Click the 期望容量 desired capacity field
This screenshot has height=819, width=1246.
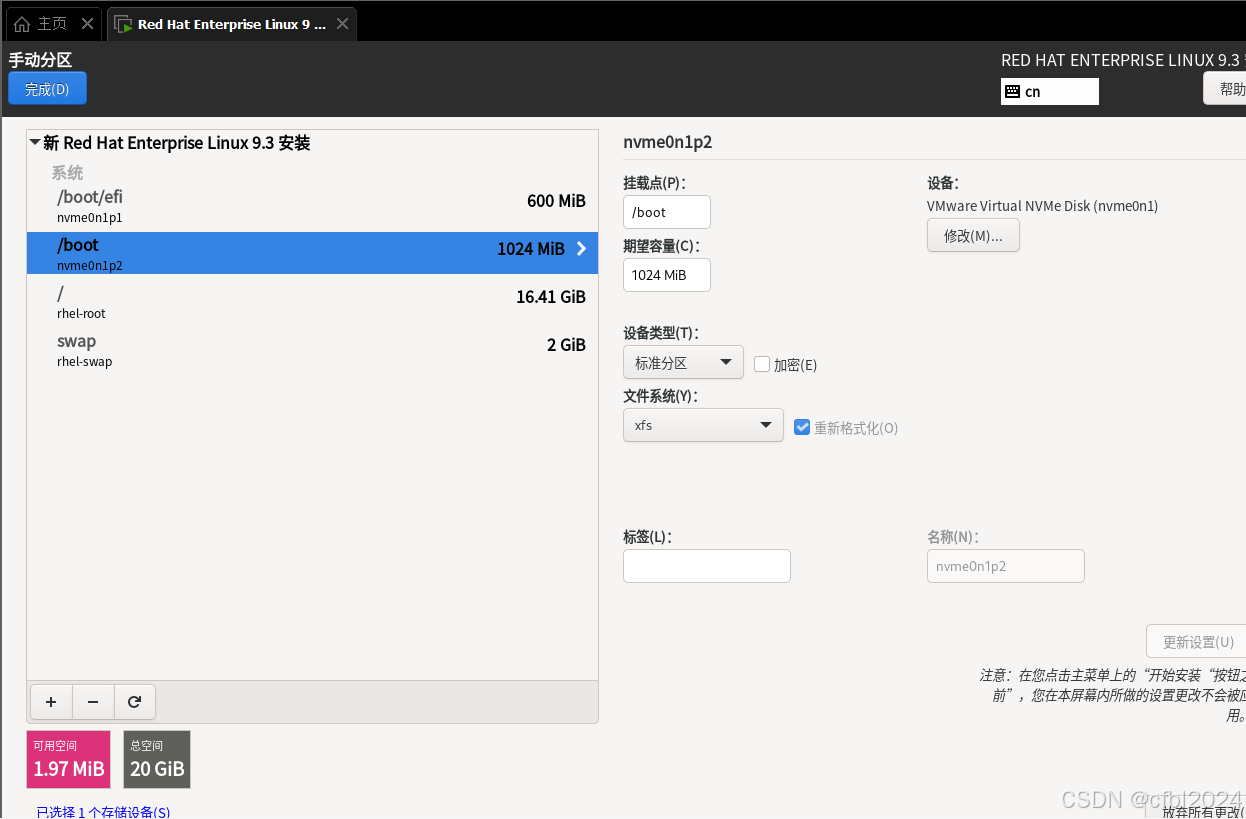point(667,275)
